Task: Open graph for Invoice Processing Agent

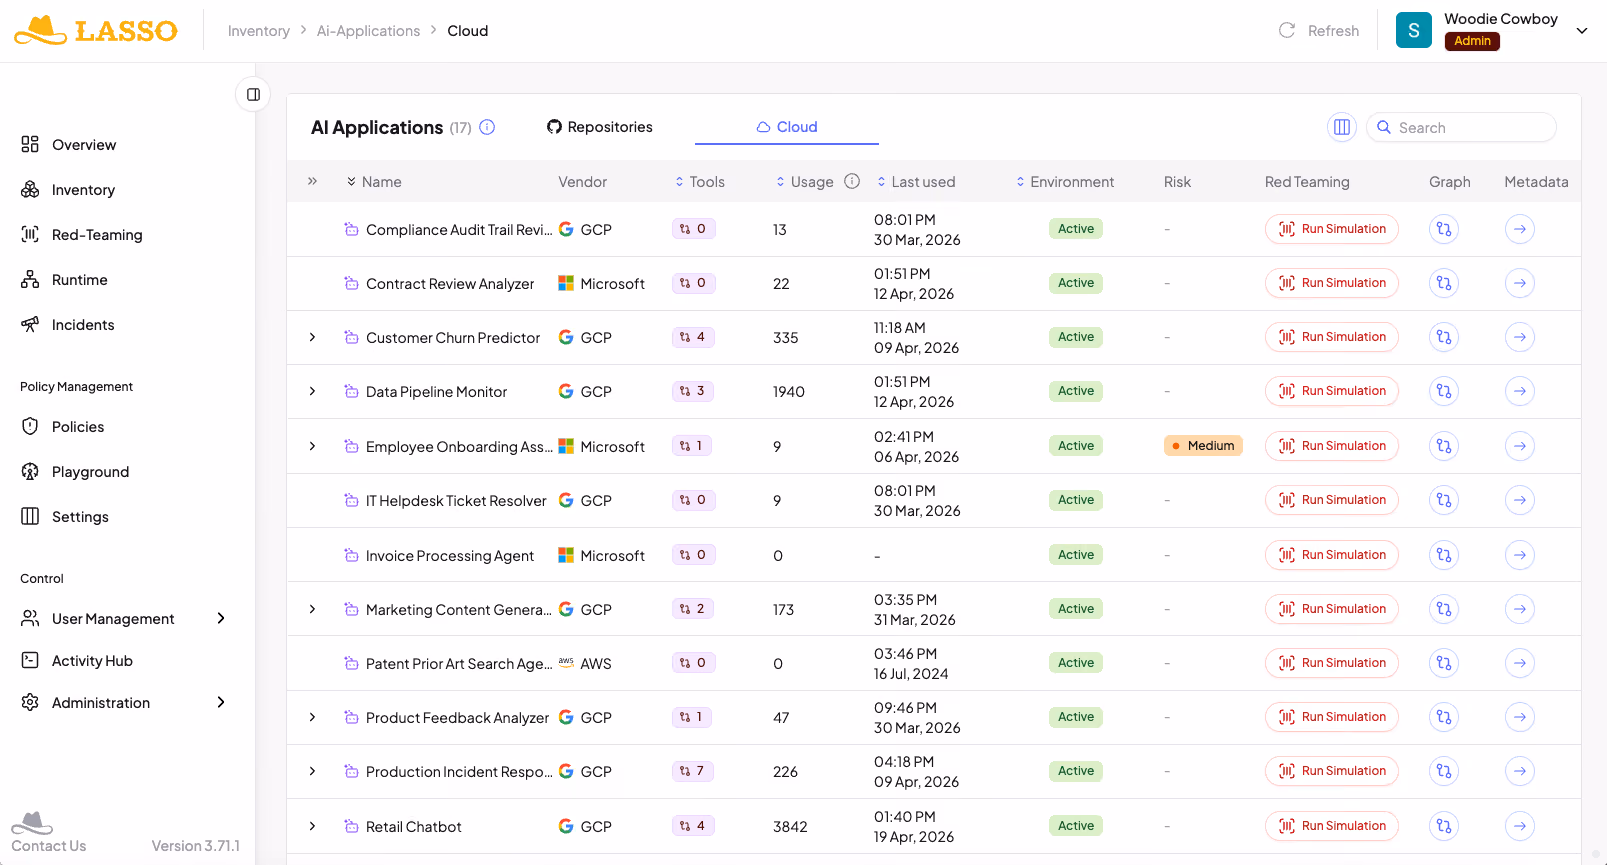Action: 1443,555
